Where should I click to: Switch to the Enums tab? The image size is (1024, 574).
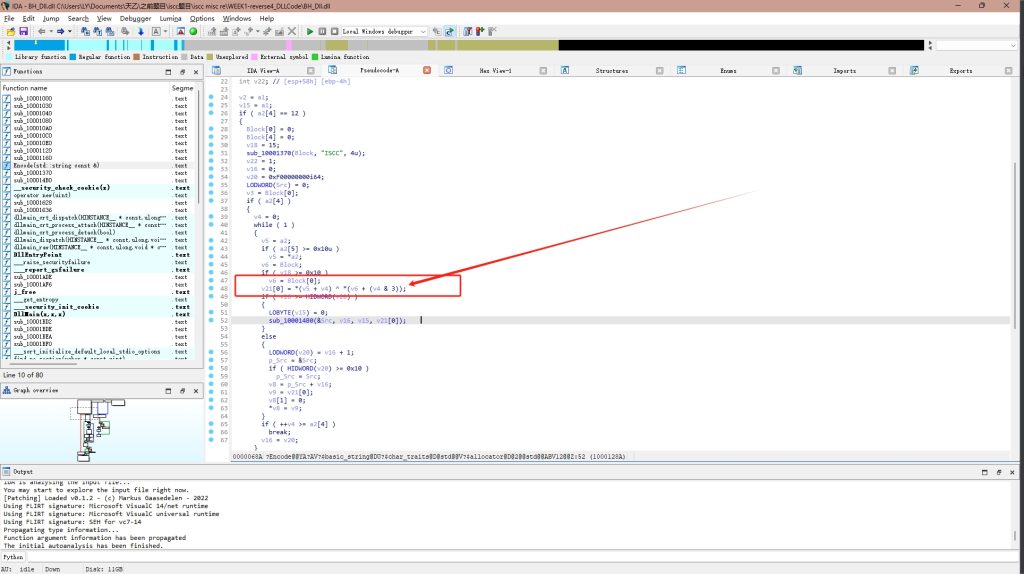point(728,71)
